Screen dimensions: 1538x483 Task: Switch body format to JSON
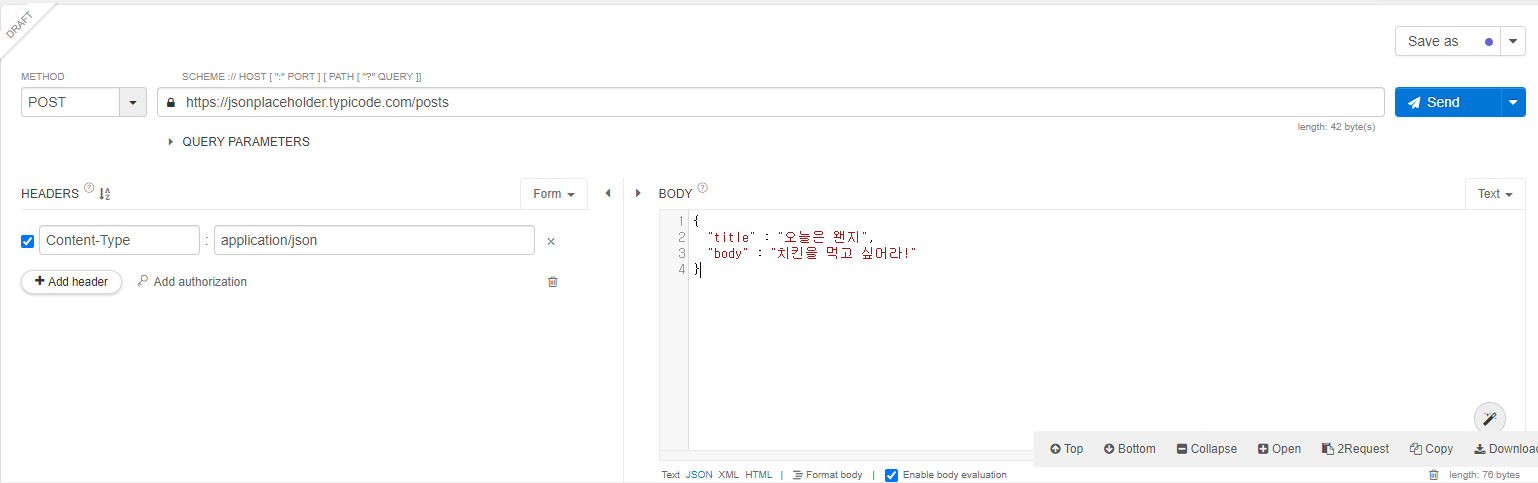click(699, 475)
